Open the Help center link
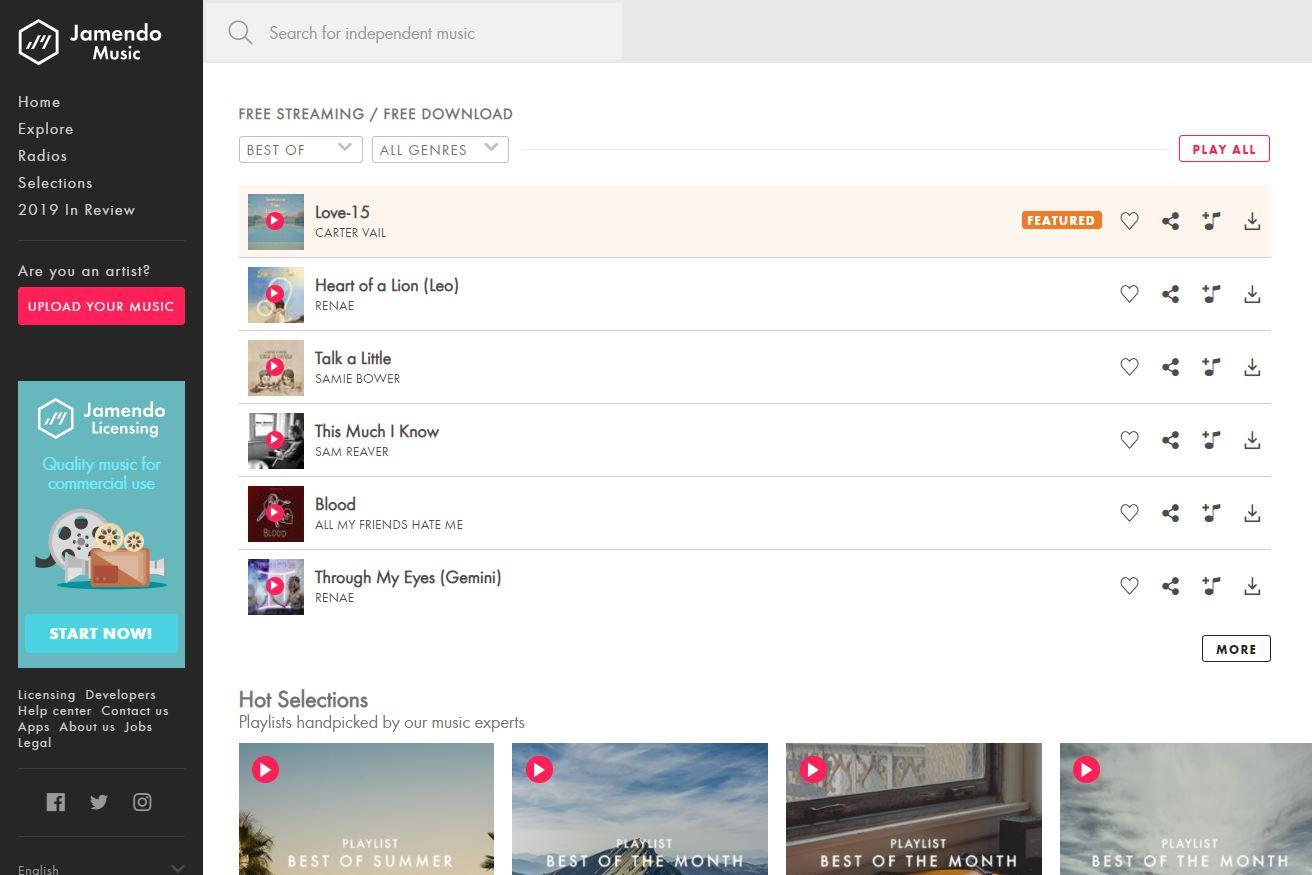The width and height of the screenshot is (1312, 875). pyautogui.click(x=55, y=711)
